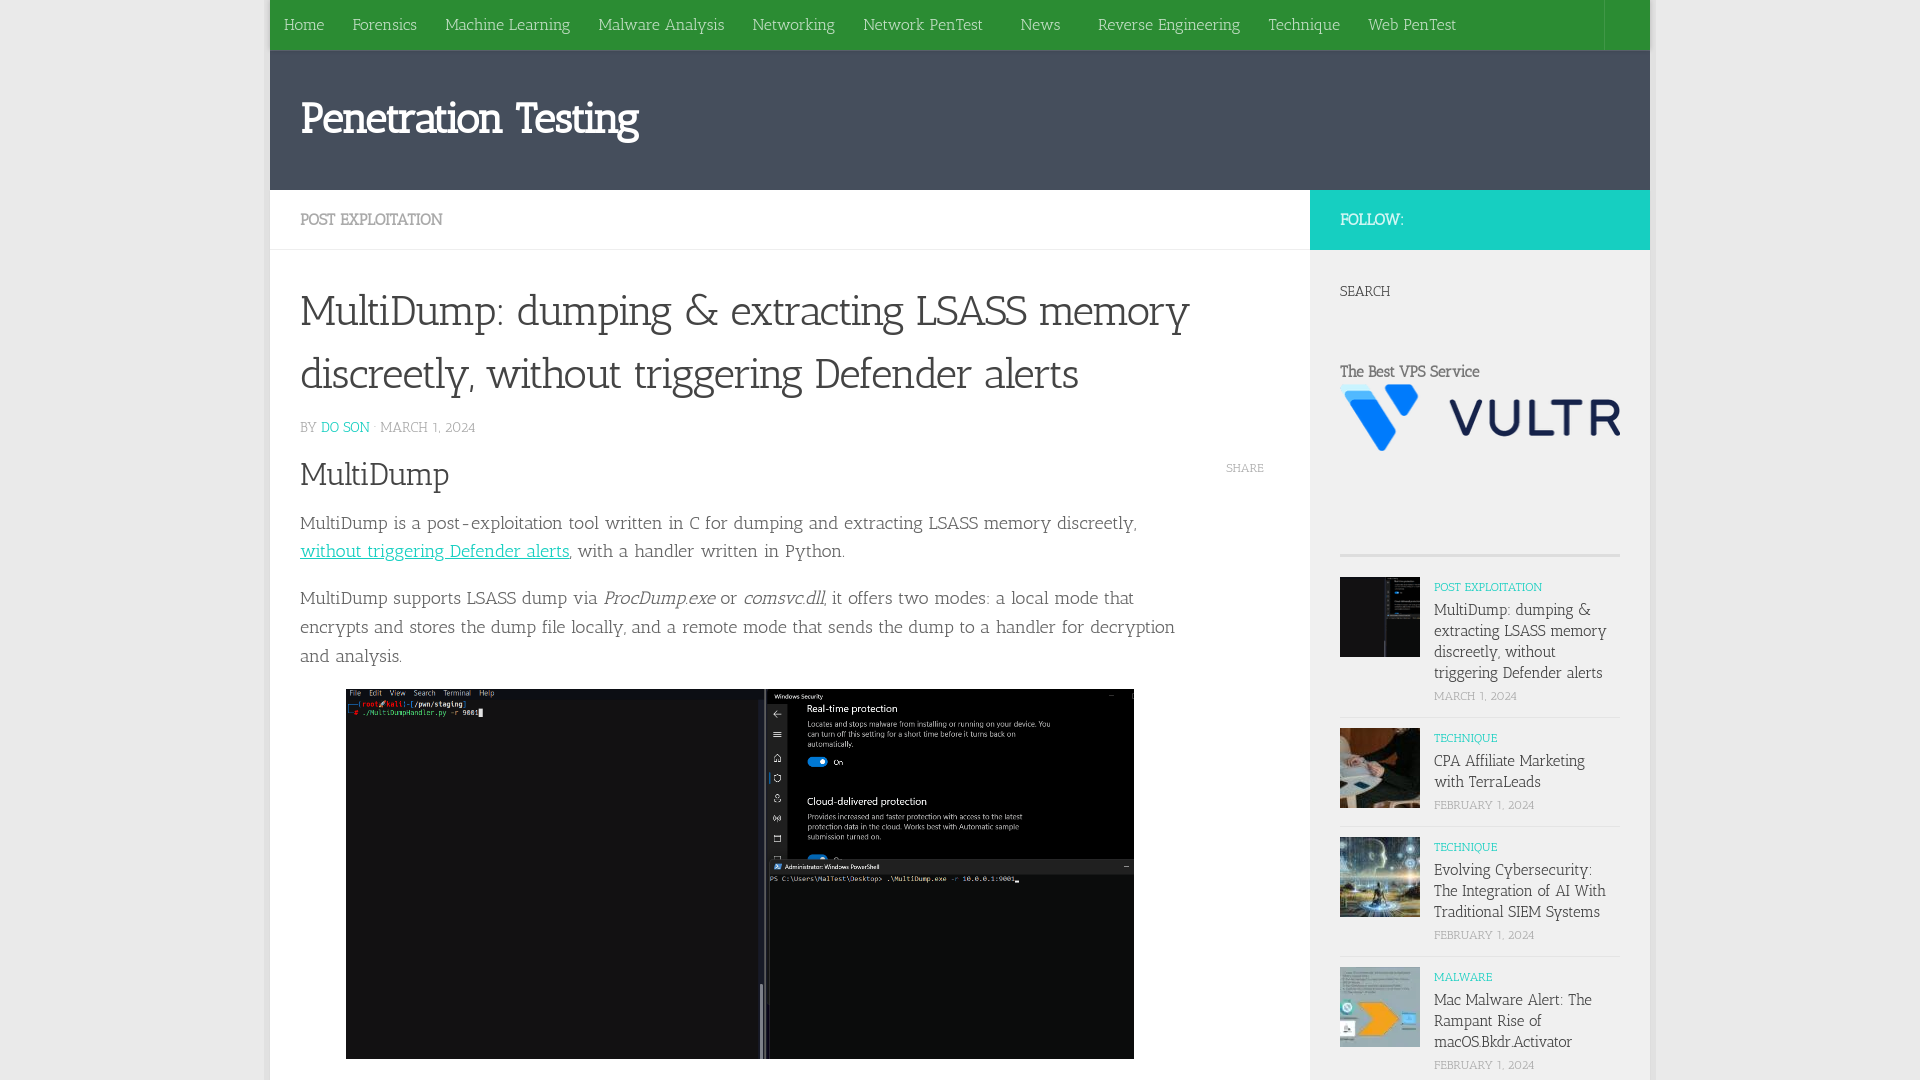This screenshot has height=1080, width=1920.
Task: Expand the Reverse Engineering section
Action: click(1168, 24)
